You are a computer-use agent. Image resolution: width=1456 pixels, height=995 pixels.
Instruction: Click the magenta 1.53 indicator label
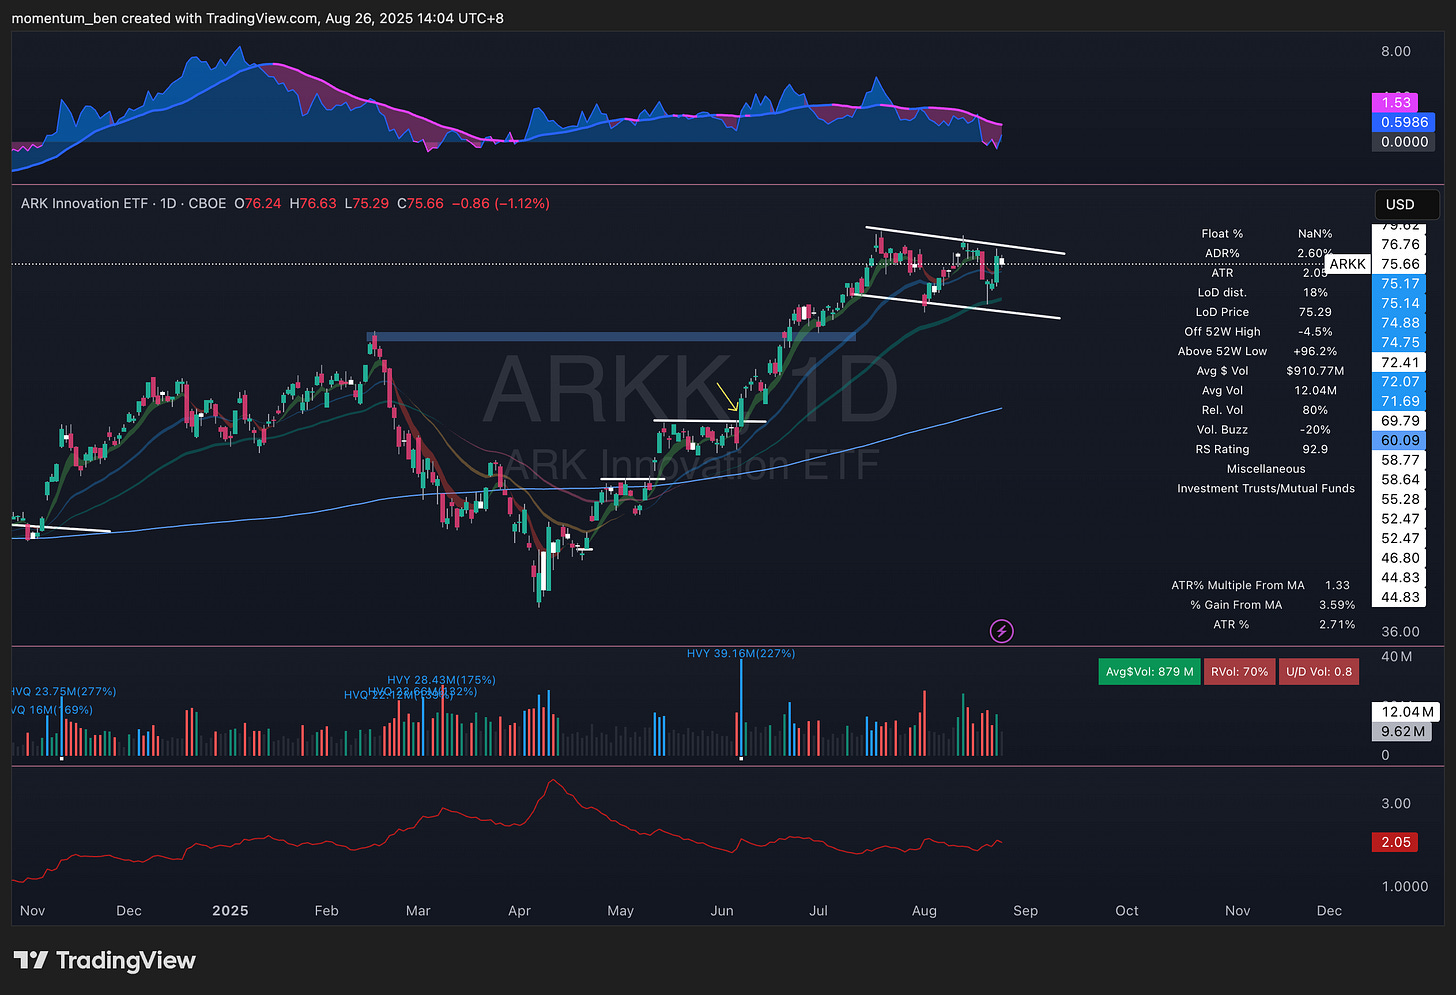coord(1396,103)
